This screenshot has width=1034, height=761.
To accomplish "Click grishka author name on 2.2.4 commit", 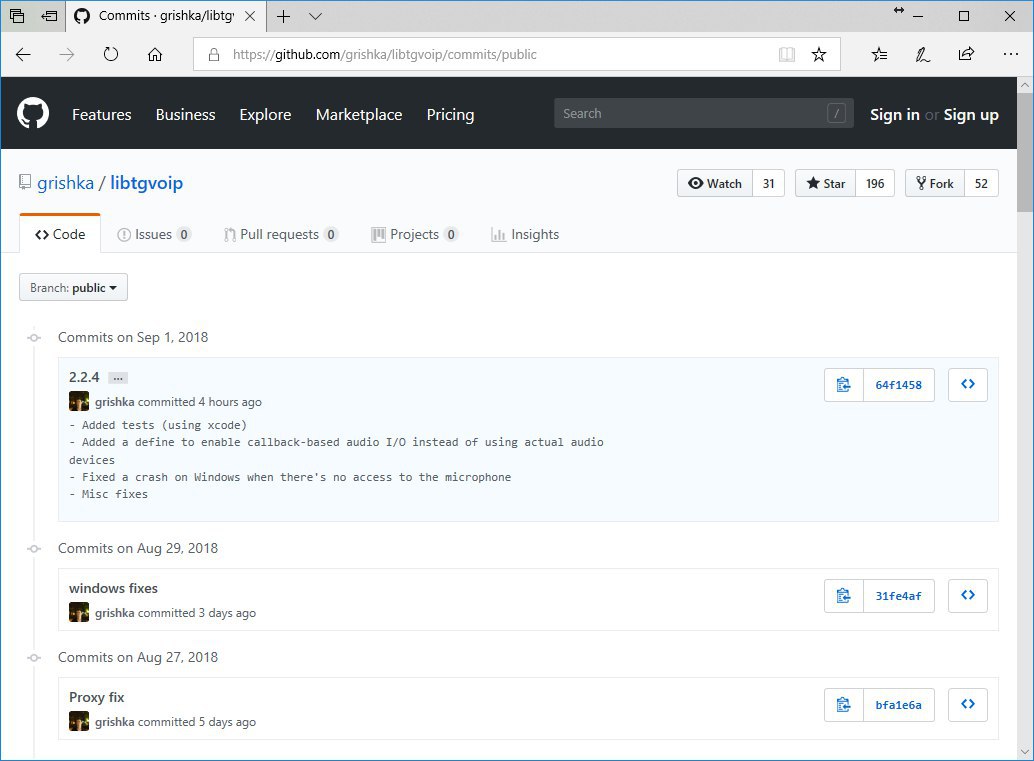I will (115, 402).
